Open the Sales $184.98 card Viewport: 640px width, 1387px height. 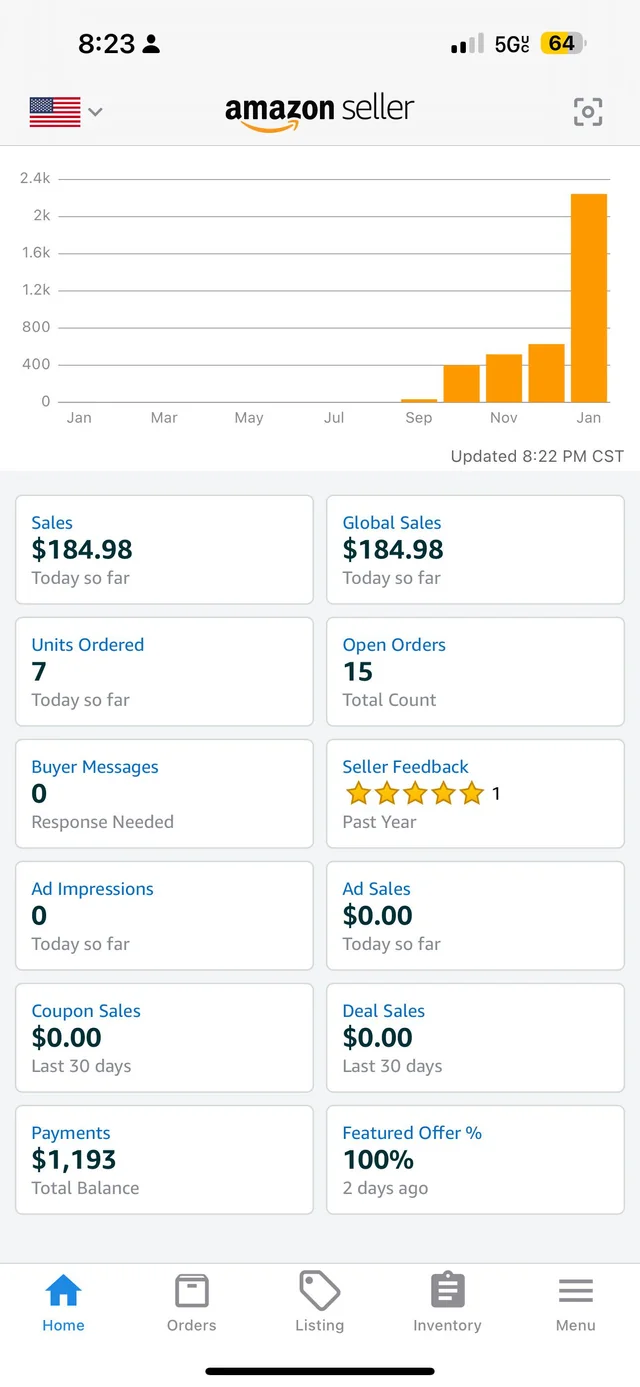click(164, 550)
